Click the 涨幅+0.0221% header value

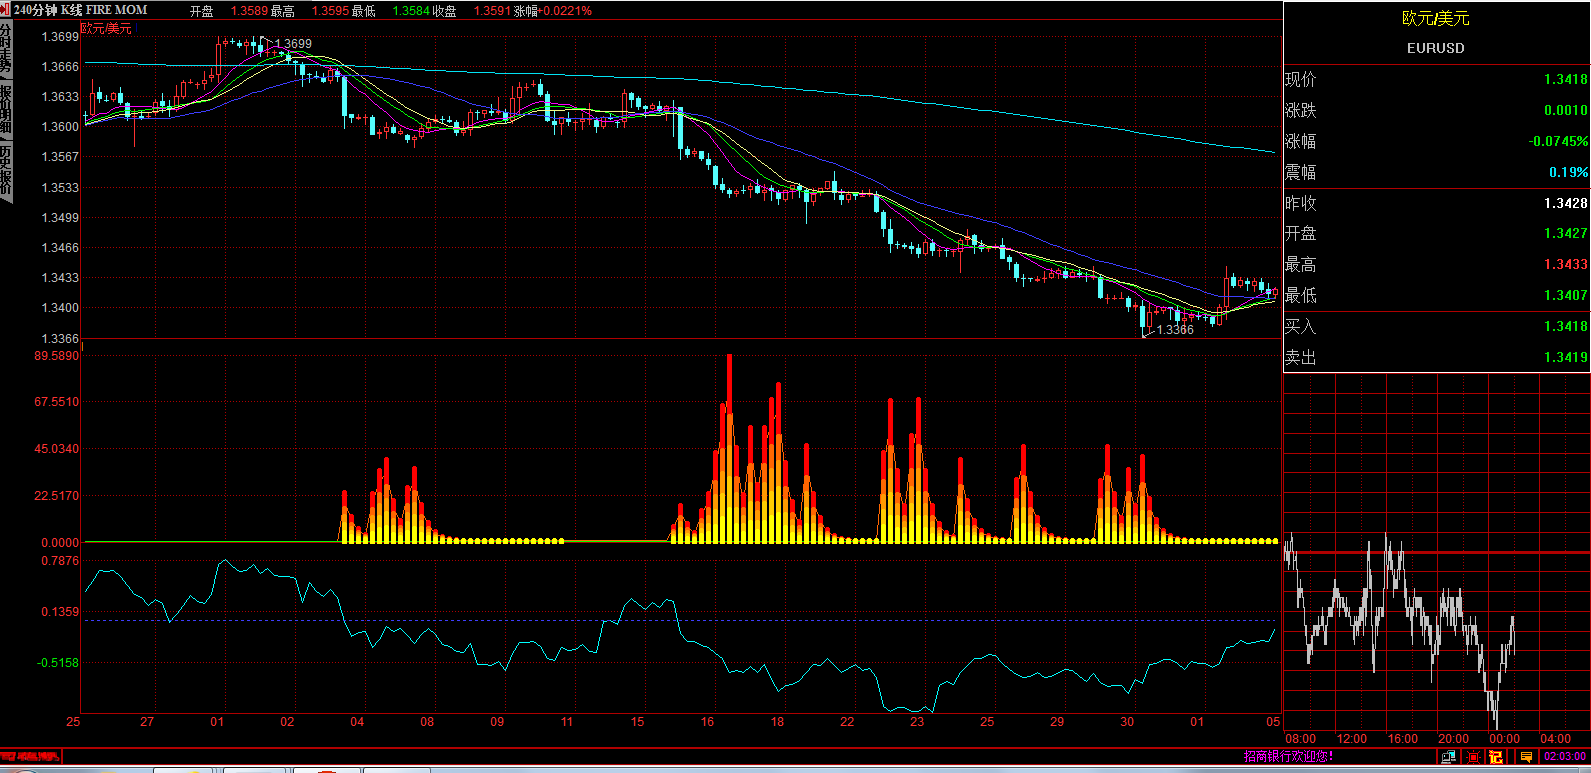[x=552, y=11]
